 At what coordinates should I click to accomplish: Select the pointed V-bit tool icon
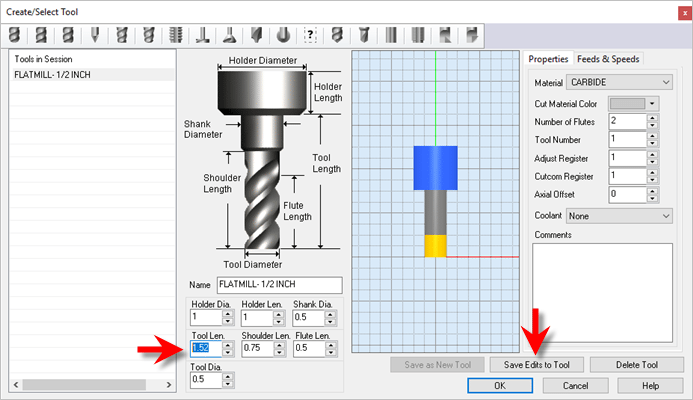point(95,35)
